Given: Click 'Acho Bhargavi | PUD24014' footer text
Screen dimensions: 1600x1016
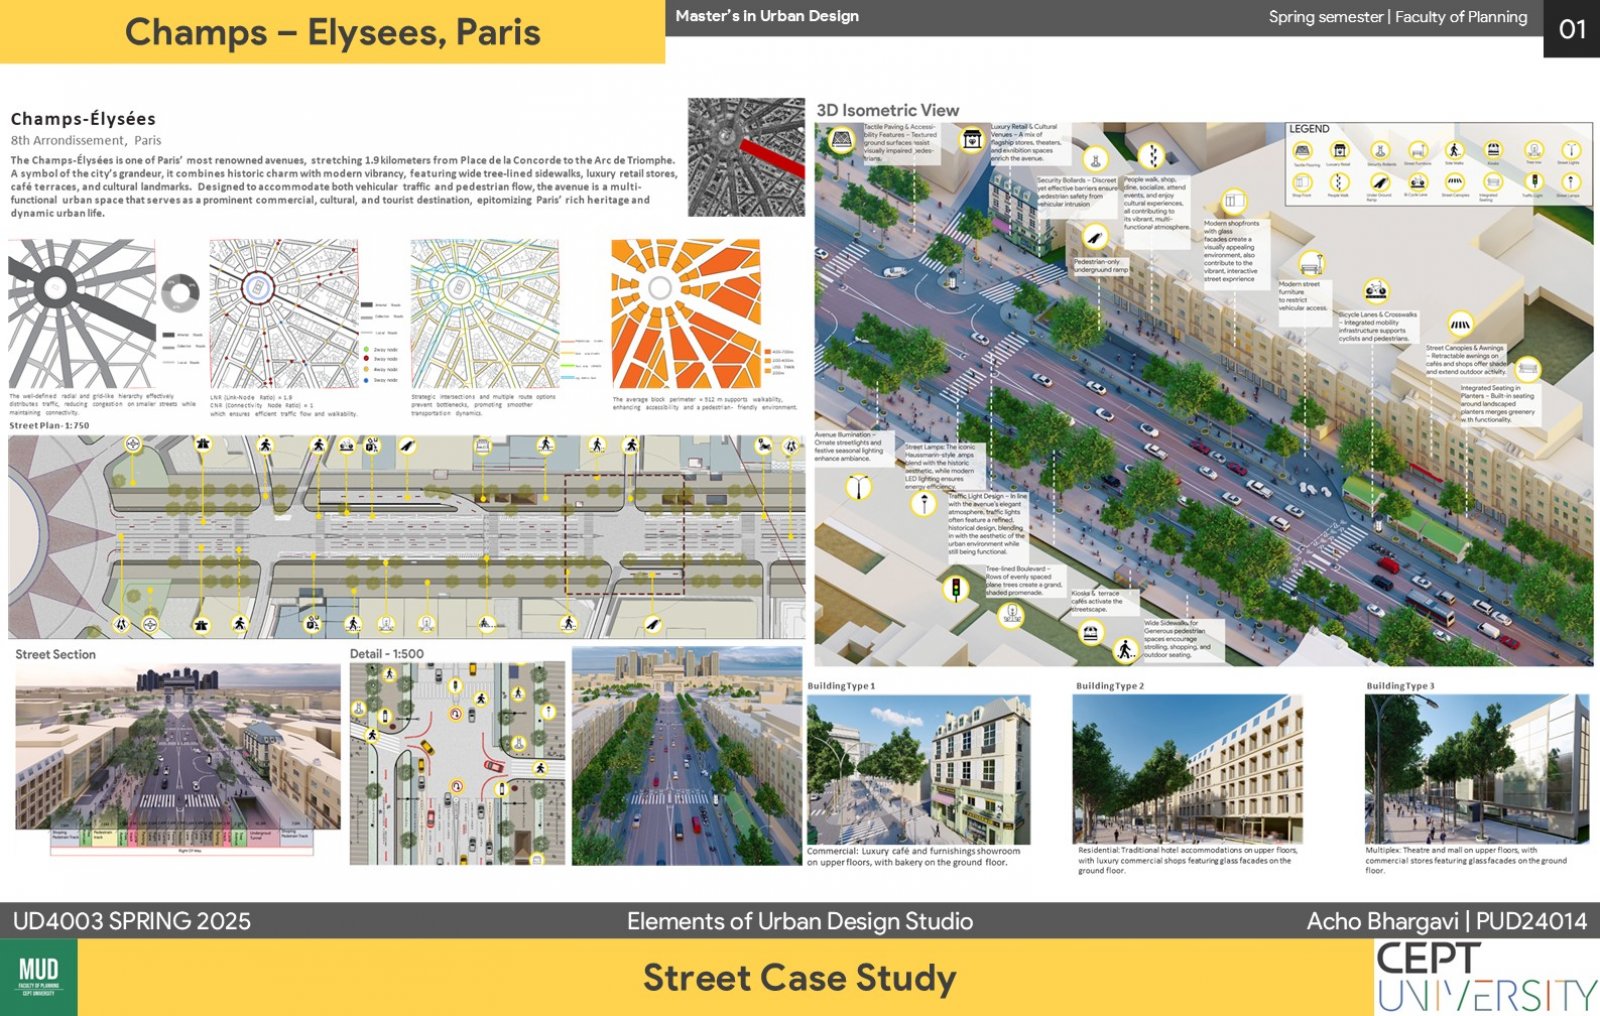Looking at the screenshot, I should click(x=1447, y=921).
